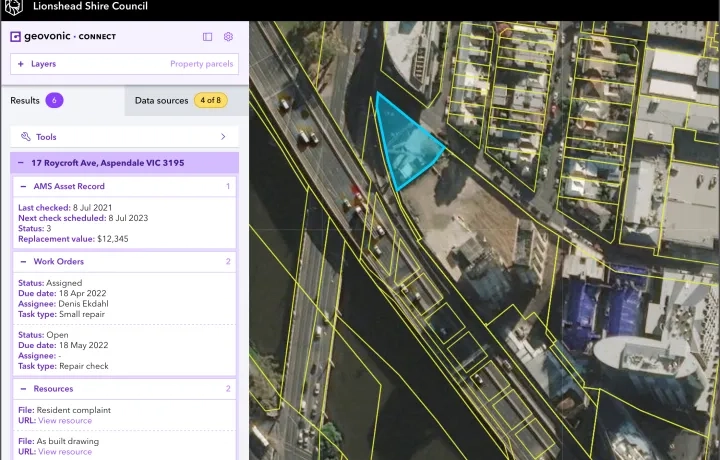Click the AMS Asset Record count 1
Image resolution: width=720 pixels, height=460 pixels.
point(228,186)
